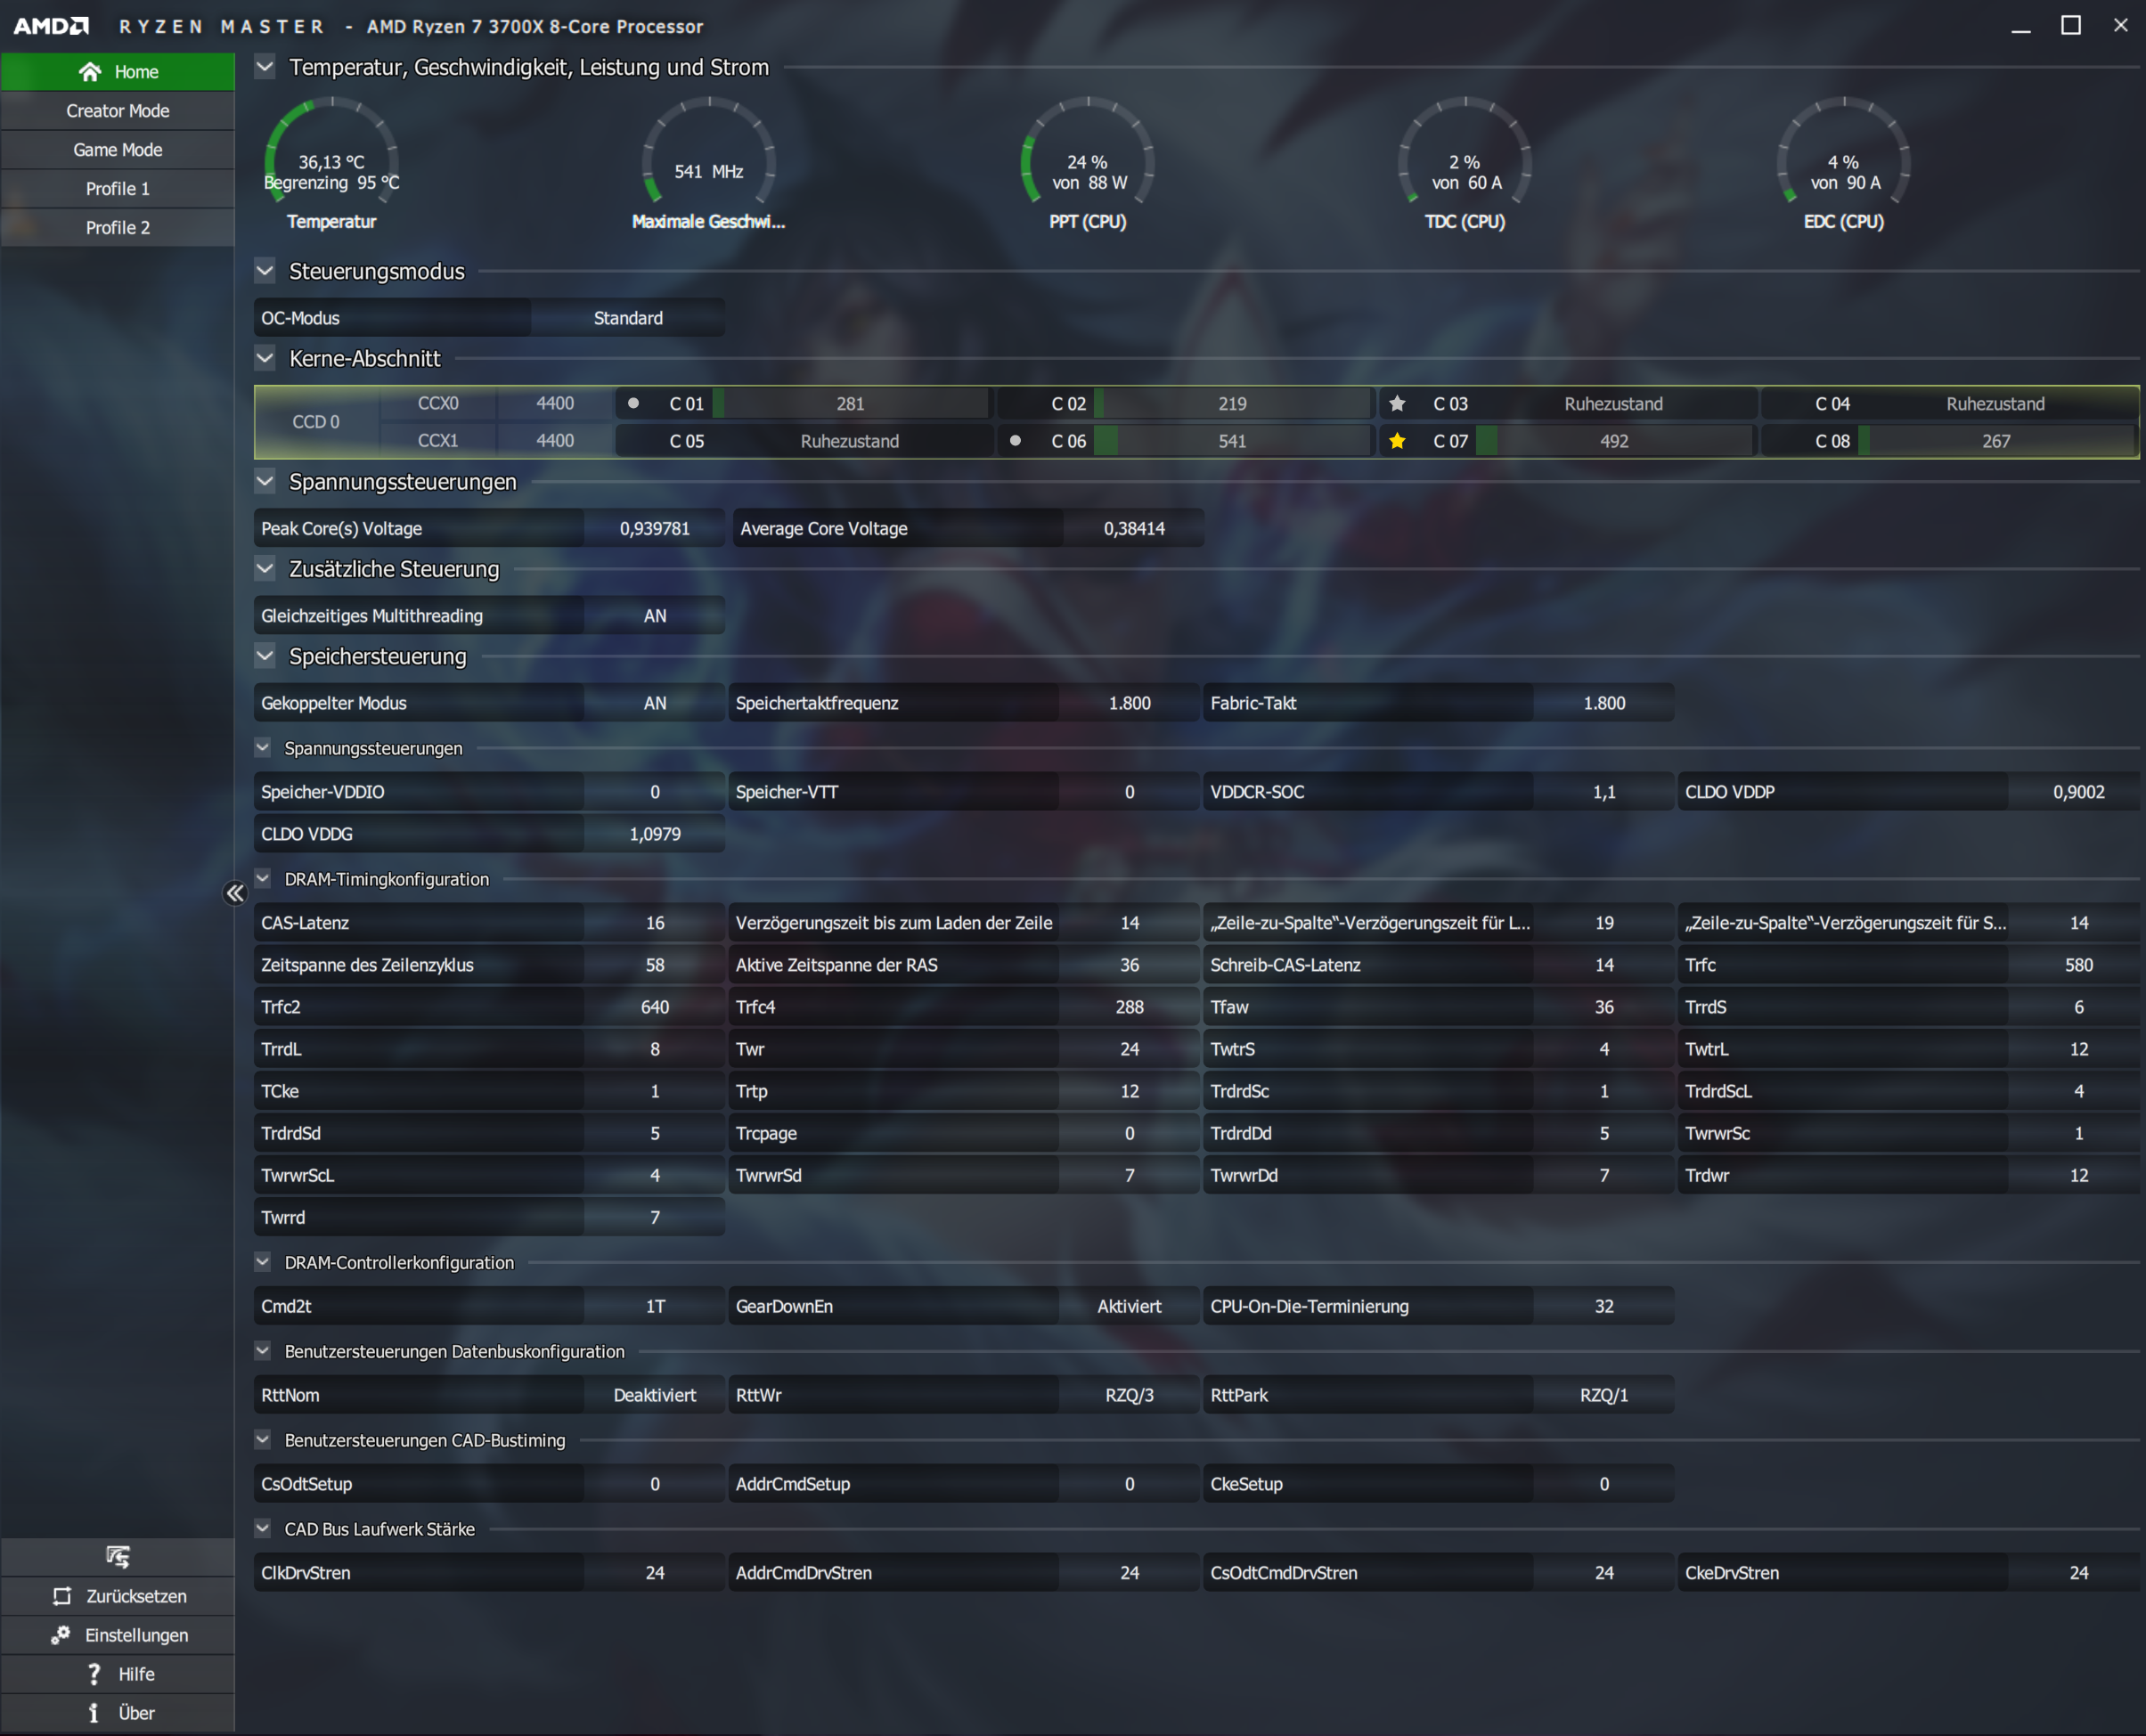Collapse the Kerne-Abschnitt section

click(265, 358)
